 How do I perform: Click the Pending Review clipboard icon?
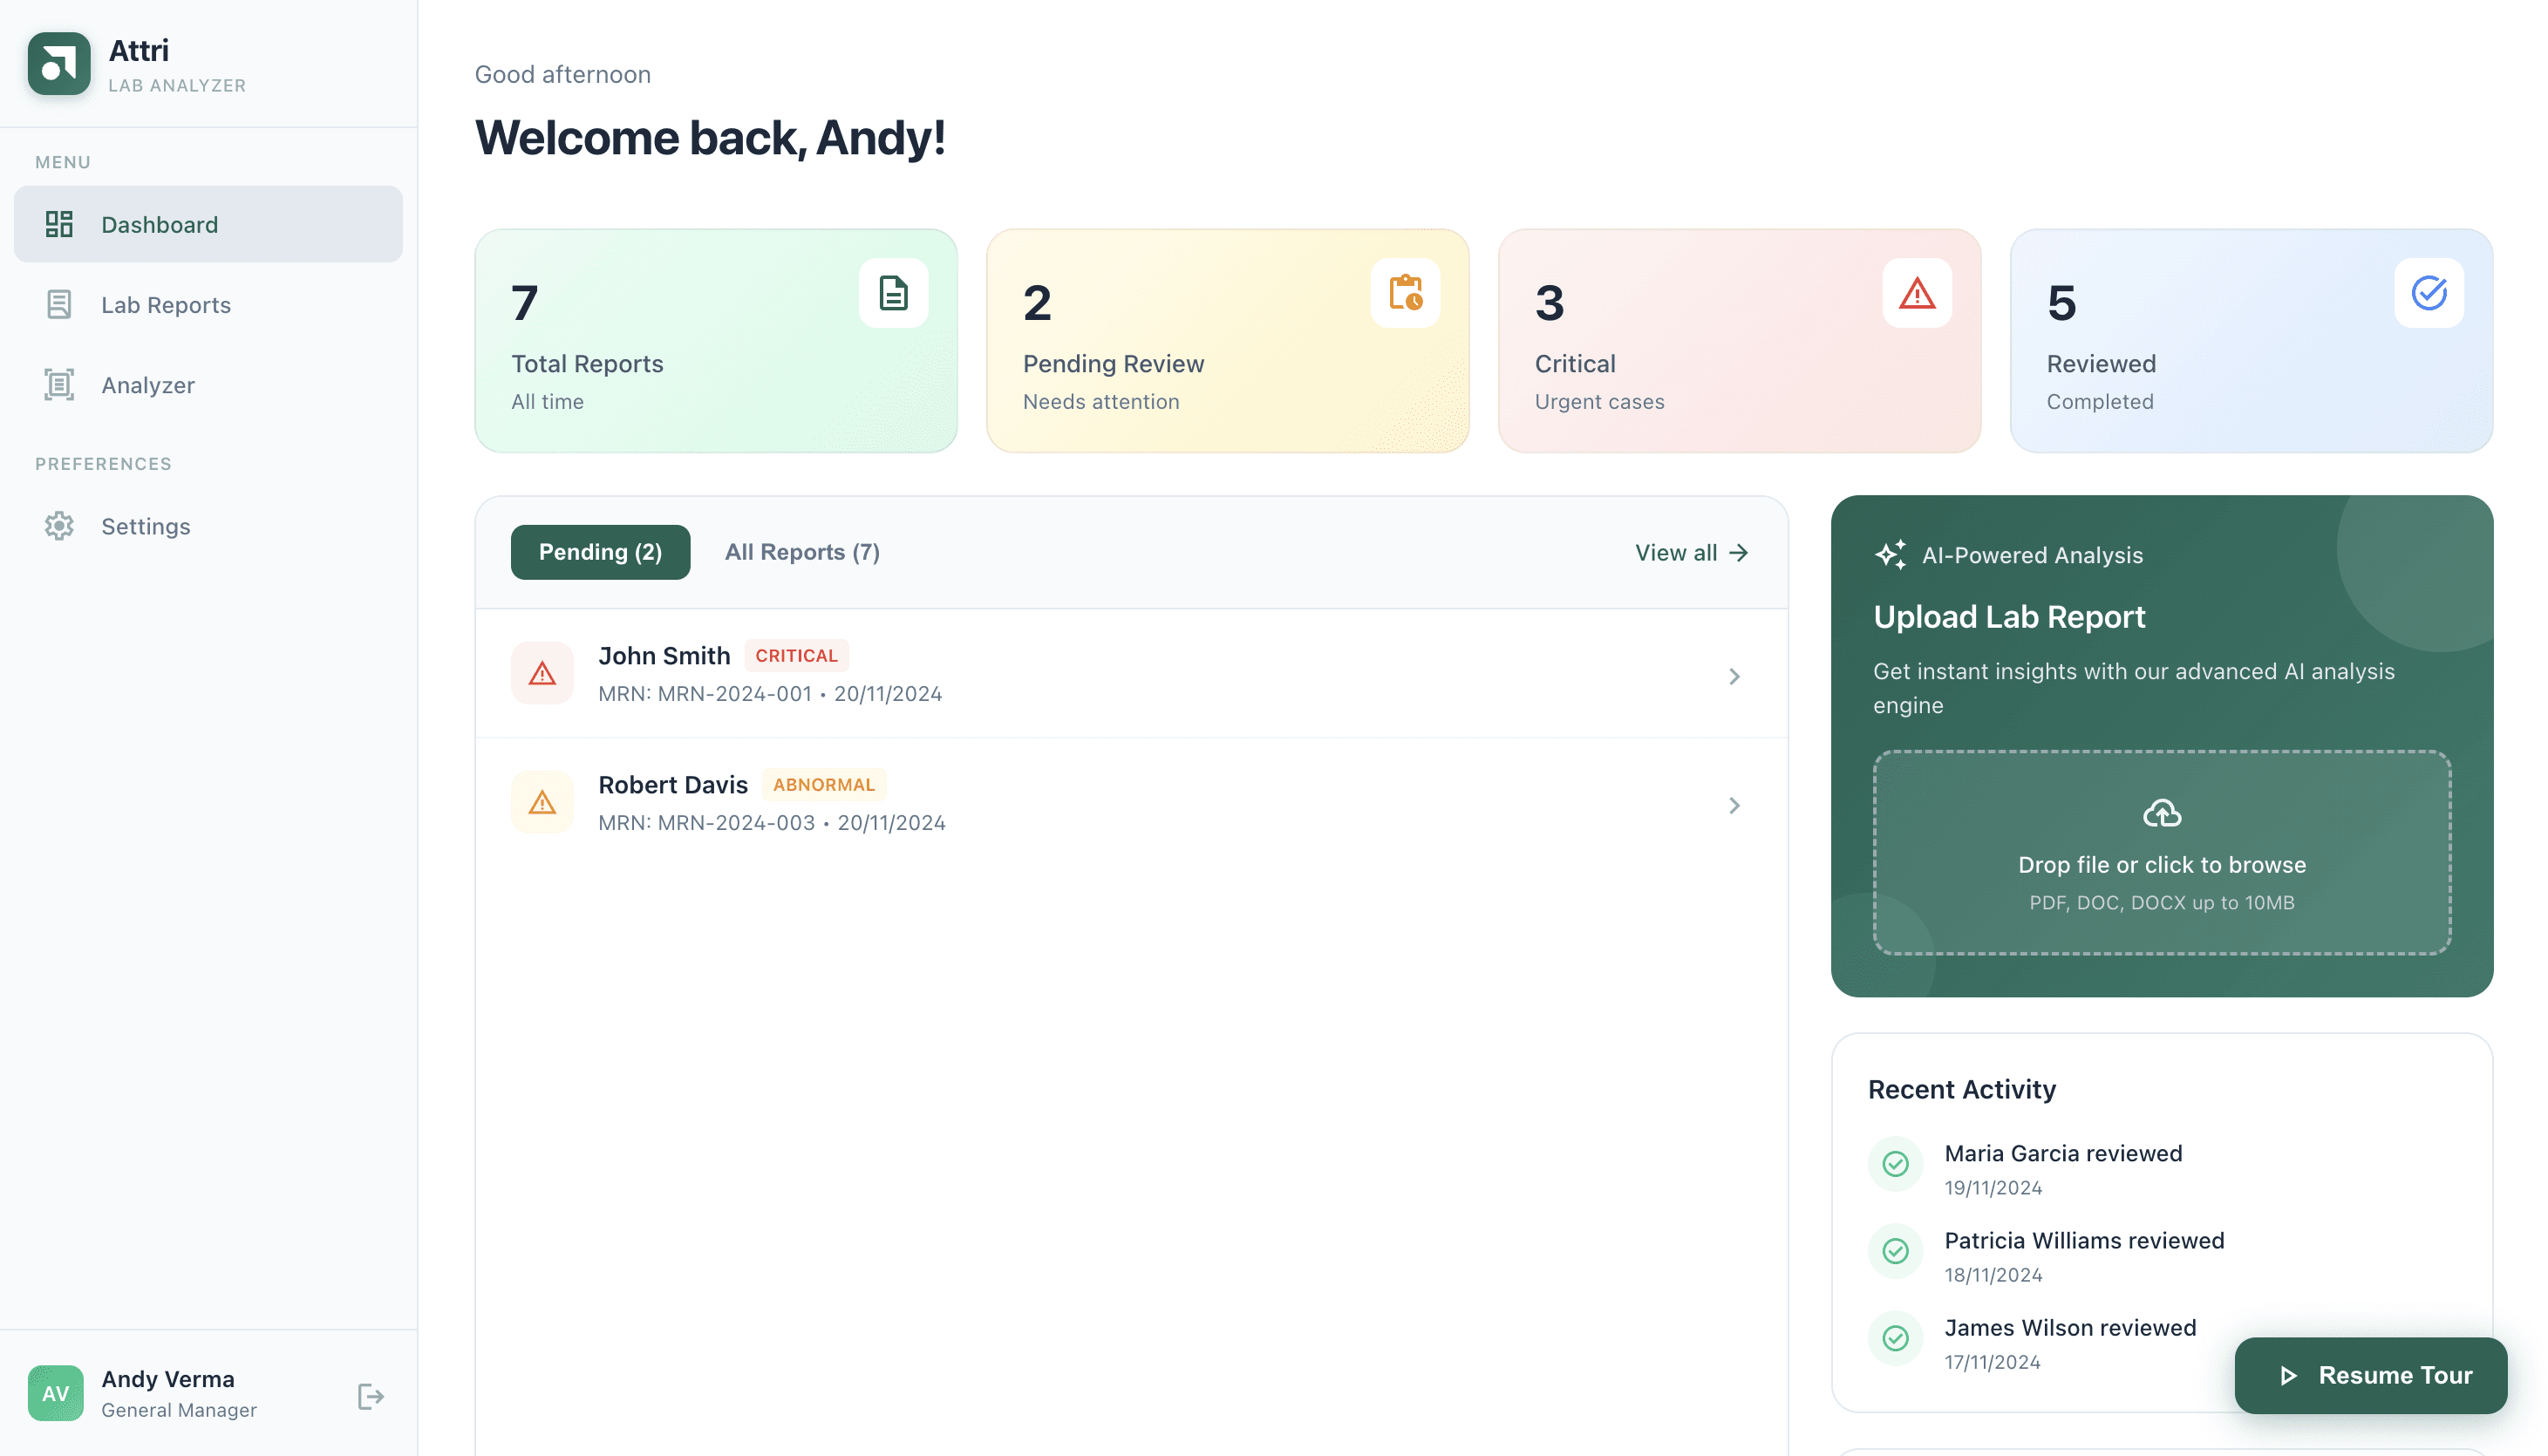click(x=1405, y=293)
